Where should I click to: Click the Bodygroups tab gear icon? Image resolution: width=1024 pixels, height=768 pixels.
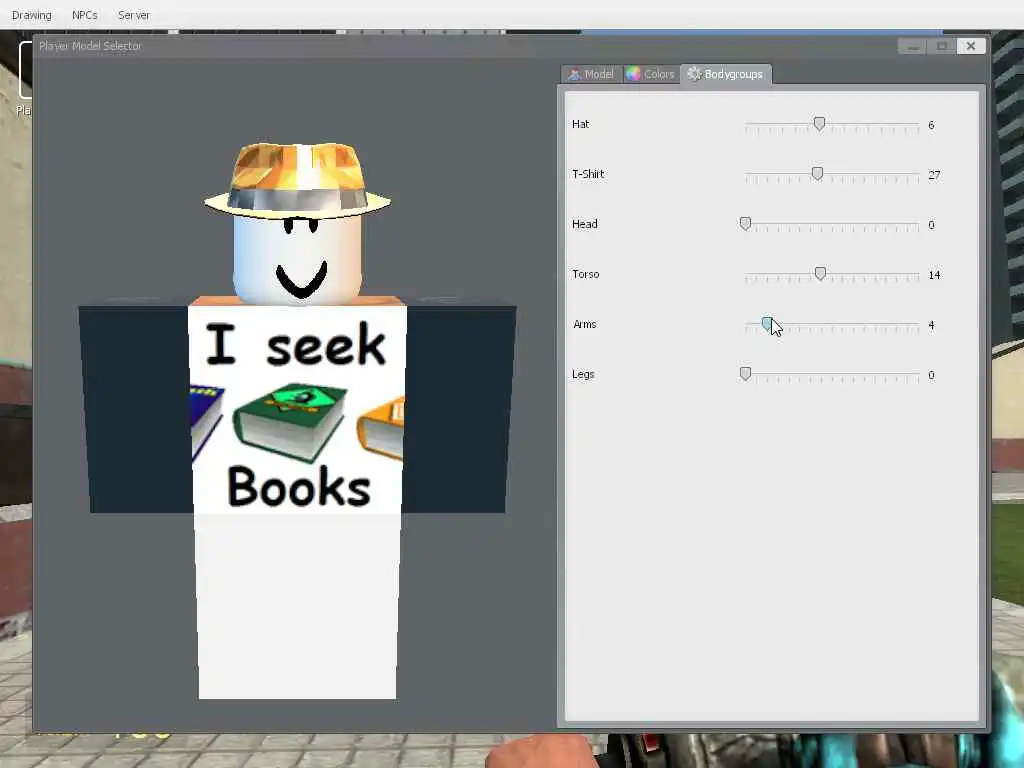click(694, 74)
